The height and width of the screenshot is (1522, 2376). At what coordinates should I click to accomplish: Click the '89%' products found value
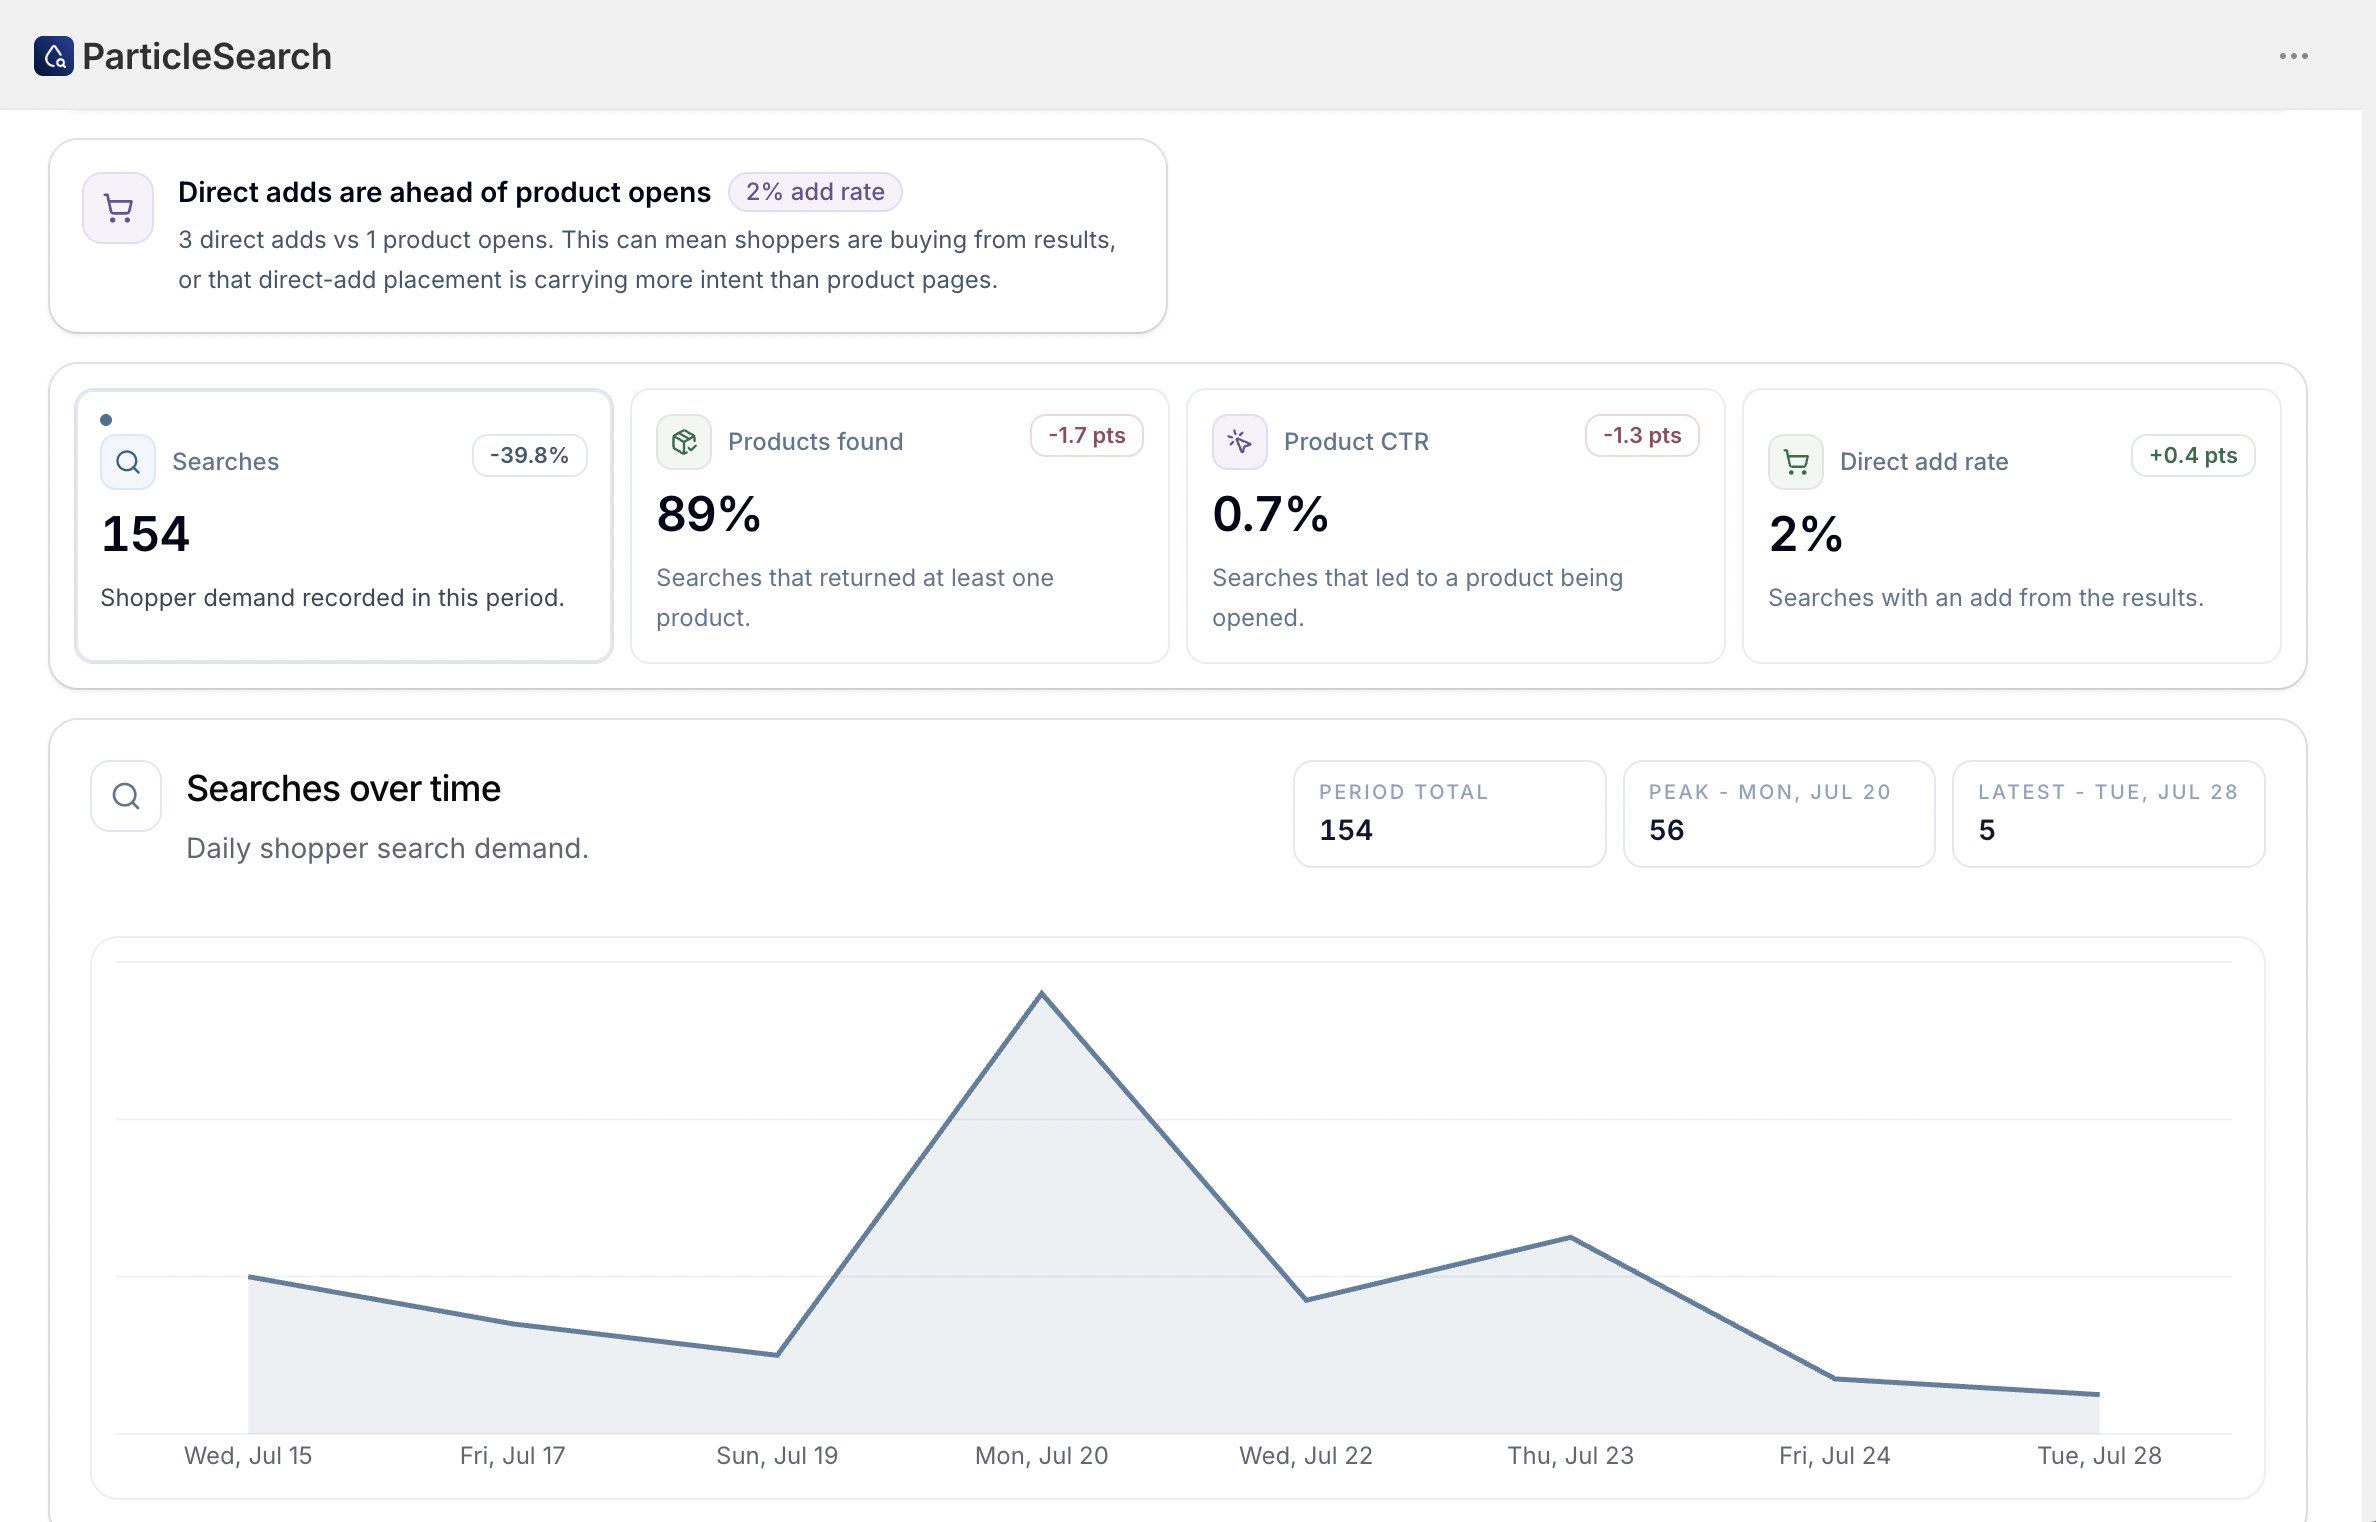click(x=709, y=514)
